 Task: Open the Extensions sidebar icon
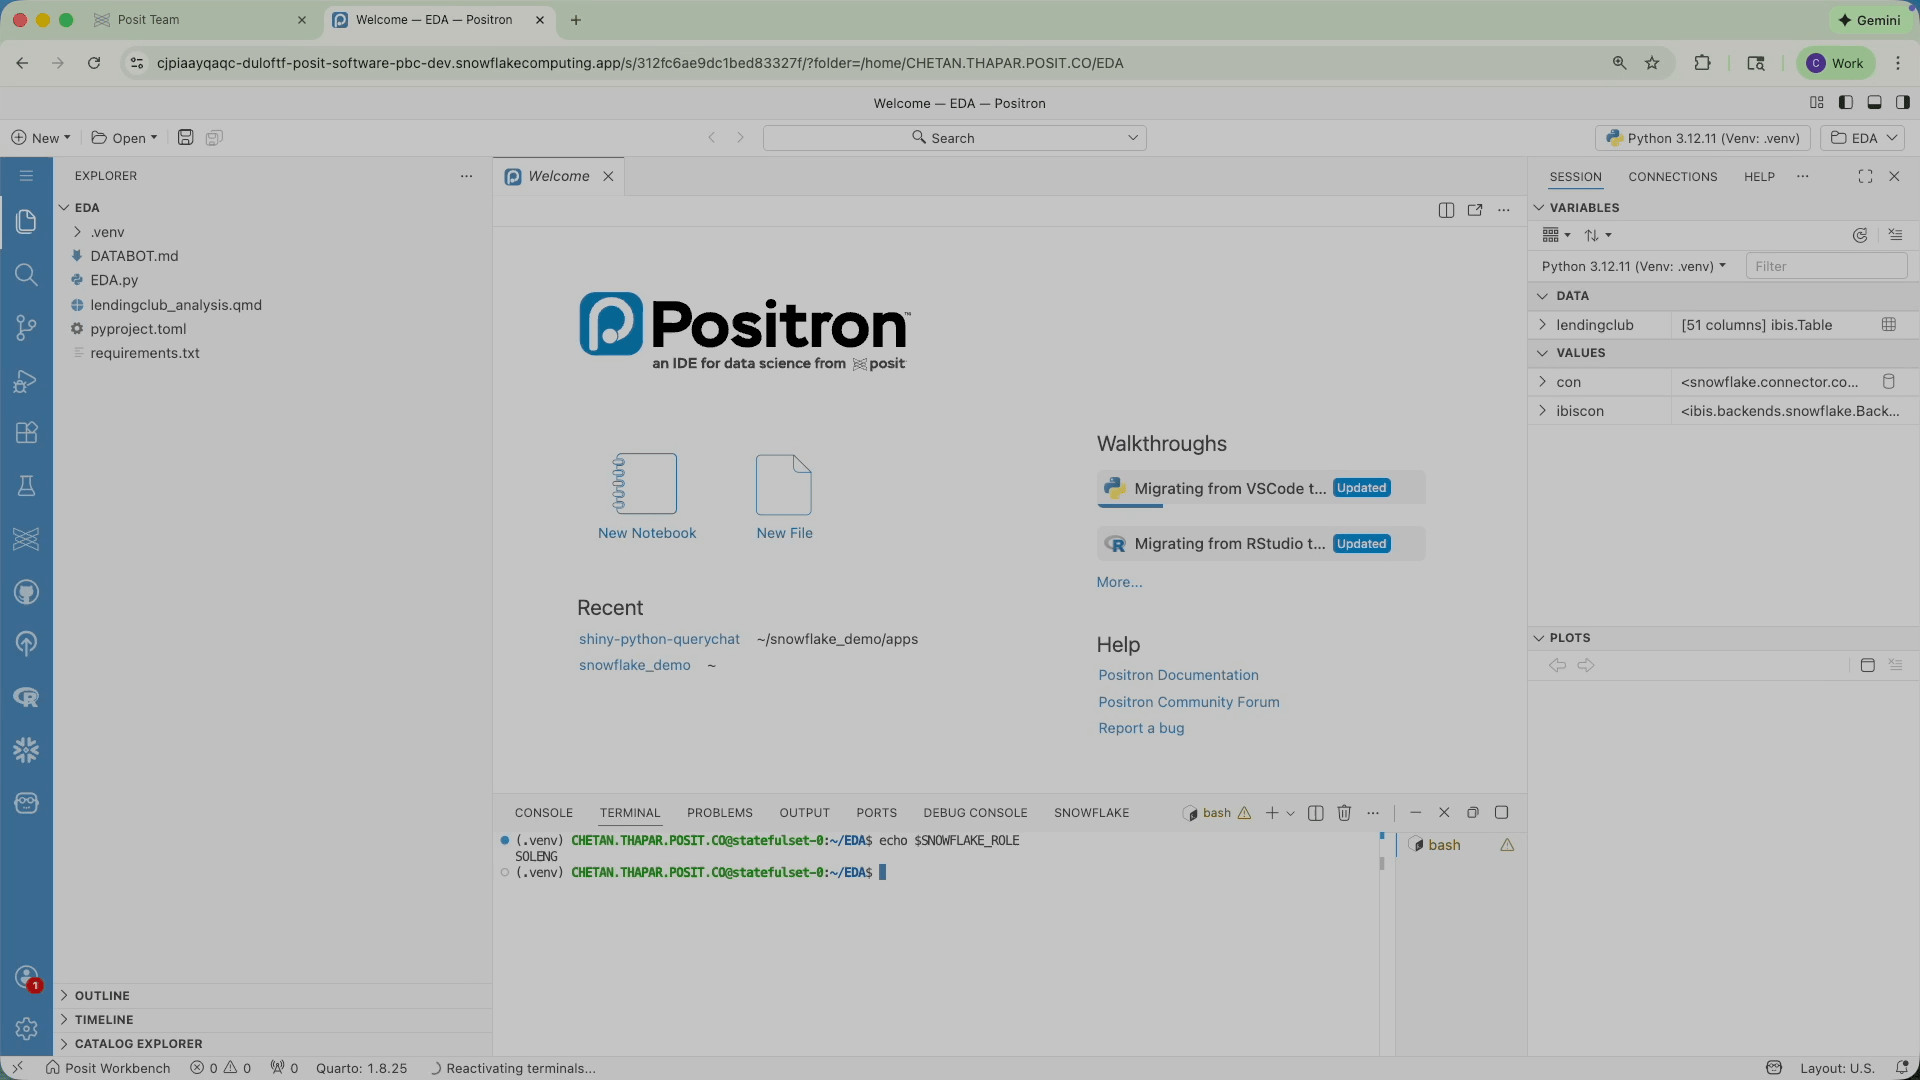pyautogui.click(x=26, y=433)
